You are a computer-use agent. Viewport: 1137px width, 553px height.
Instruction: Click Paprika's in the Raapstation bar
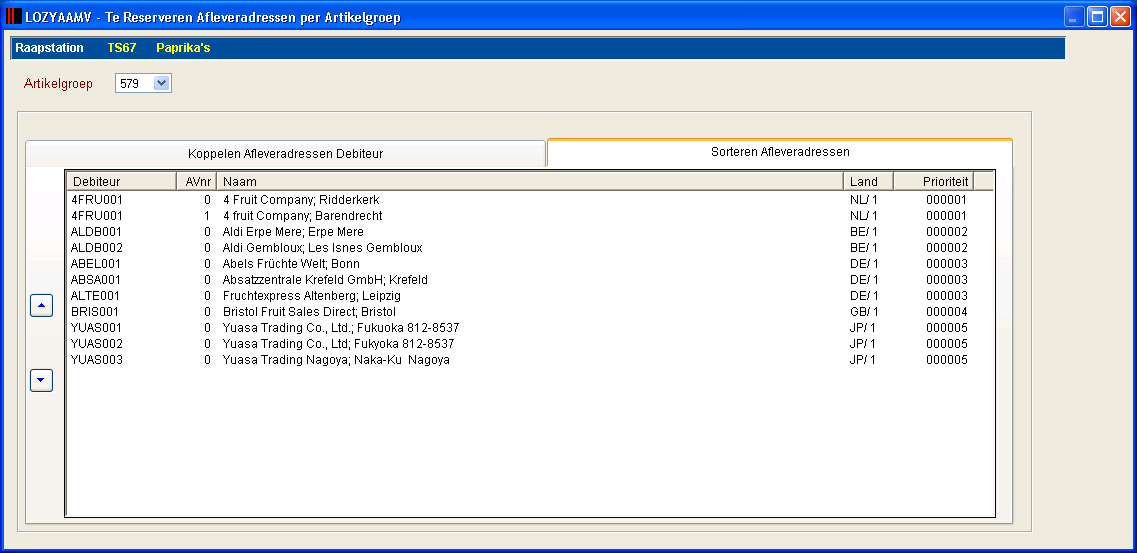coord(183,48)
